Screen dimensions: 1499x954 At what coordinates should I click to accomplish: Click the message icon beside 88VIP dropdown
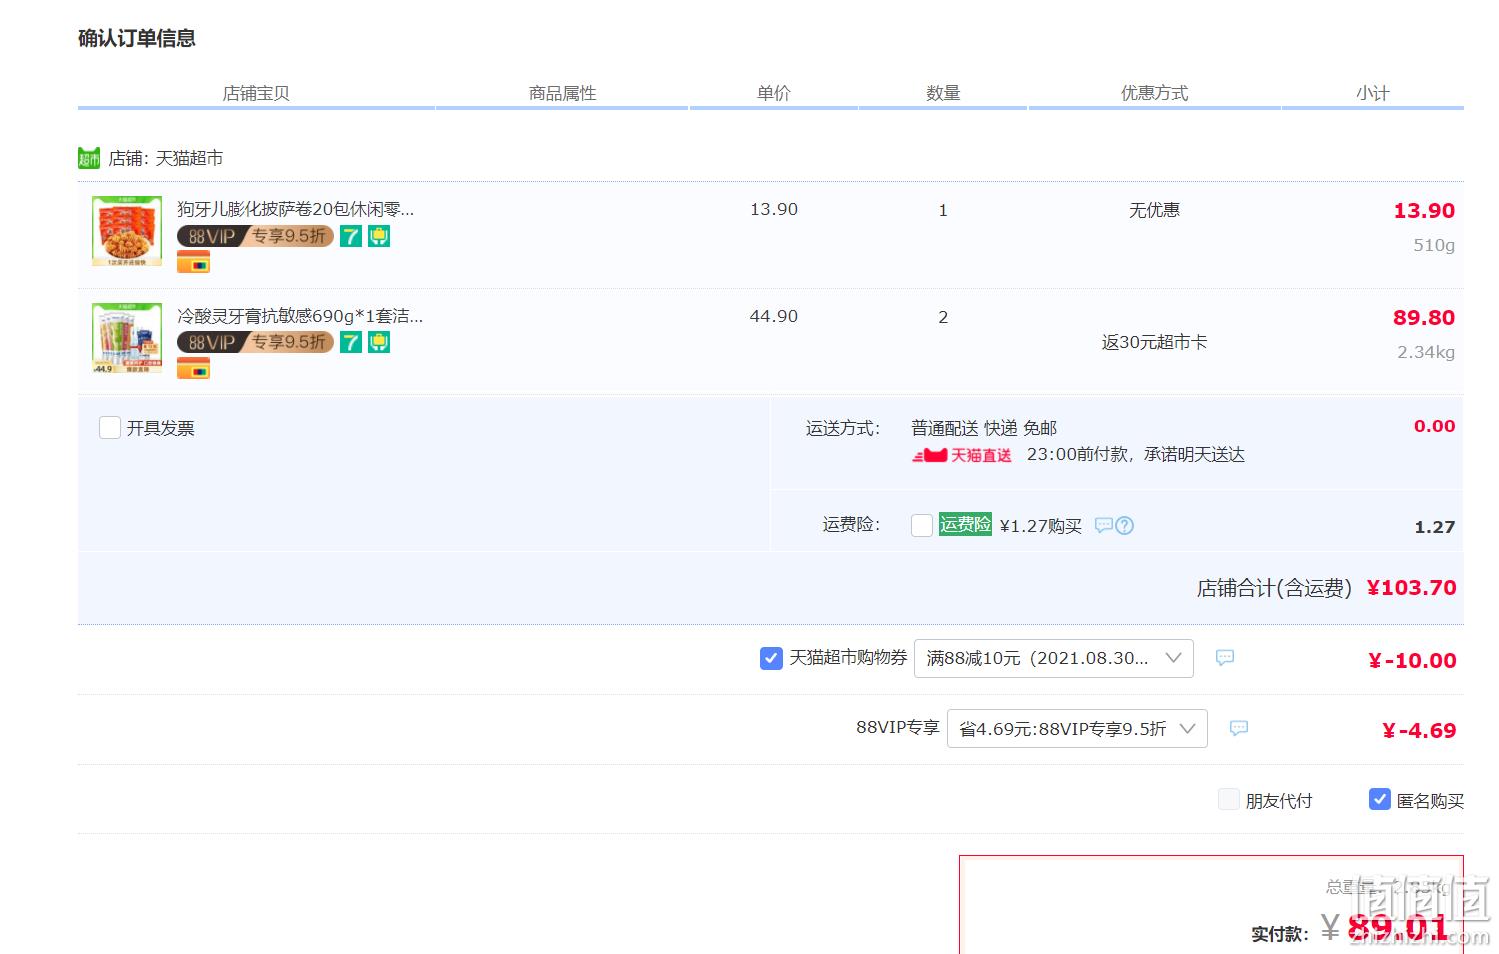pyautogui.click(x=1239, y=727)
